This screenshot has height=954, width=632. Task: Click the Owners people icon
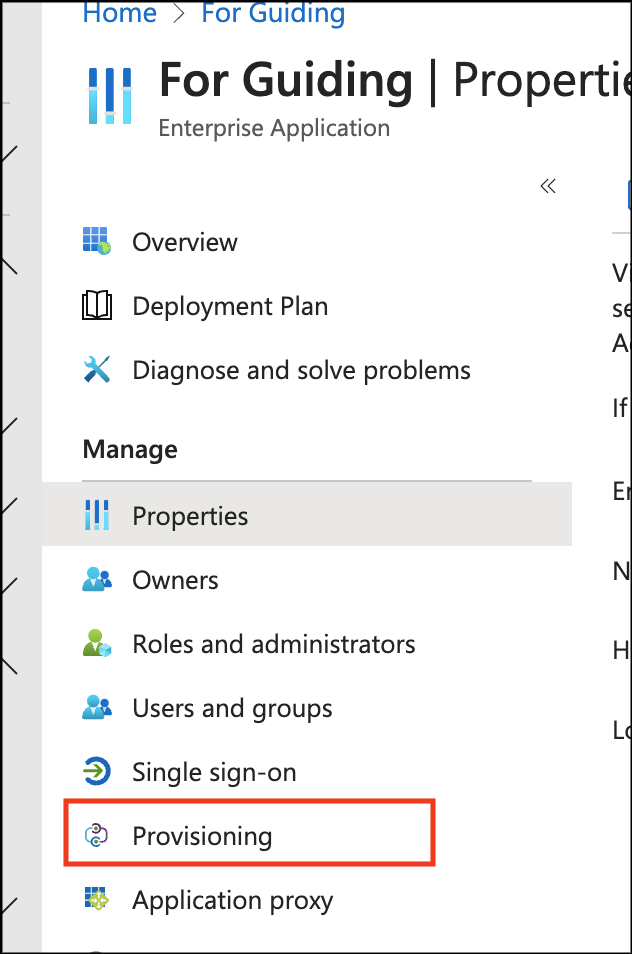point(97,580)
